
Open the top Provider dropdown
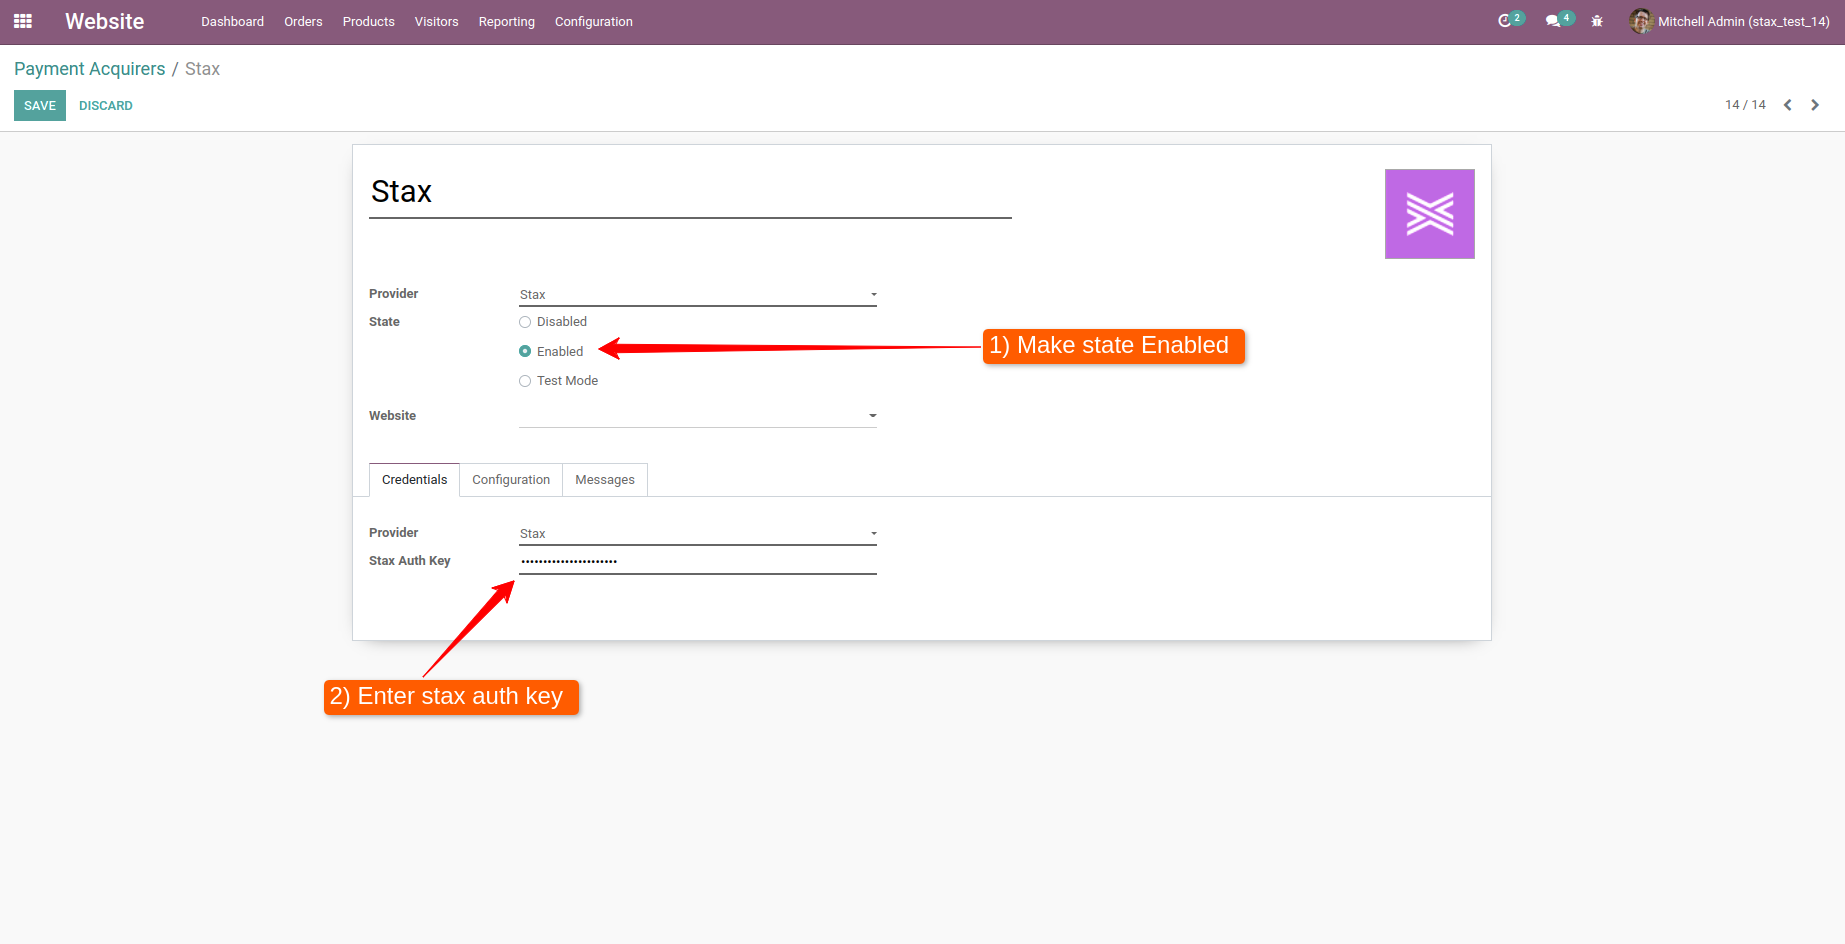698,295
